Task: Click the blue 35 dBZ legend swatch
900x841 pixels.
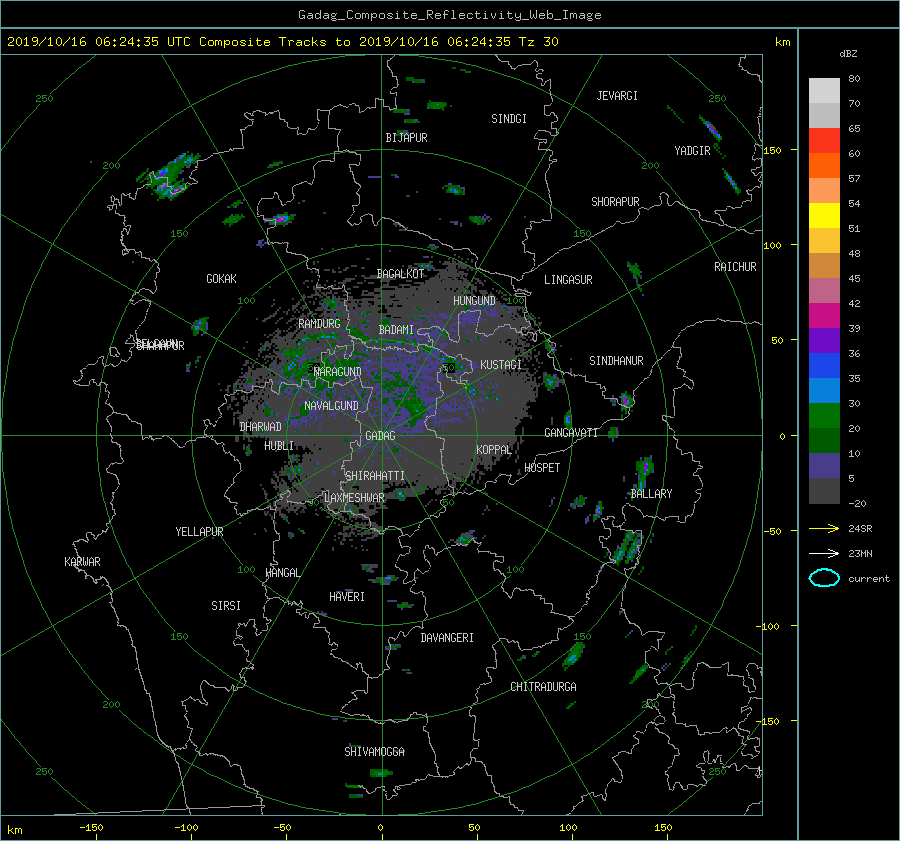Action: (x=824, y=366)
